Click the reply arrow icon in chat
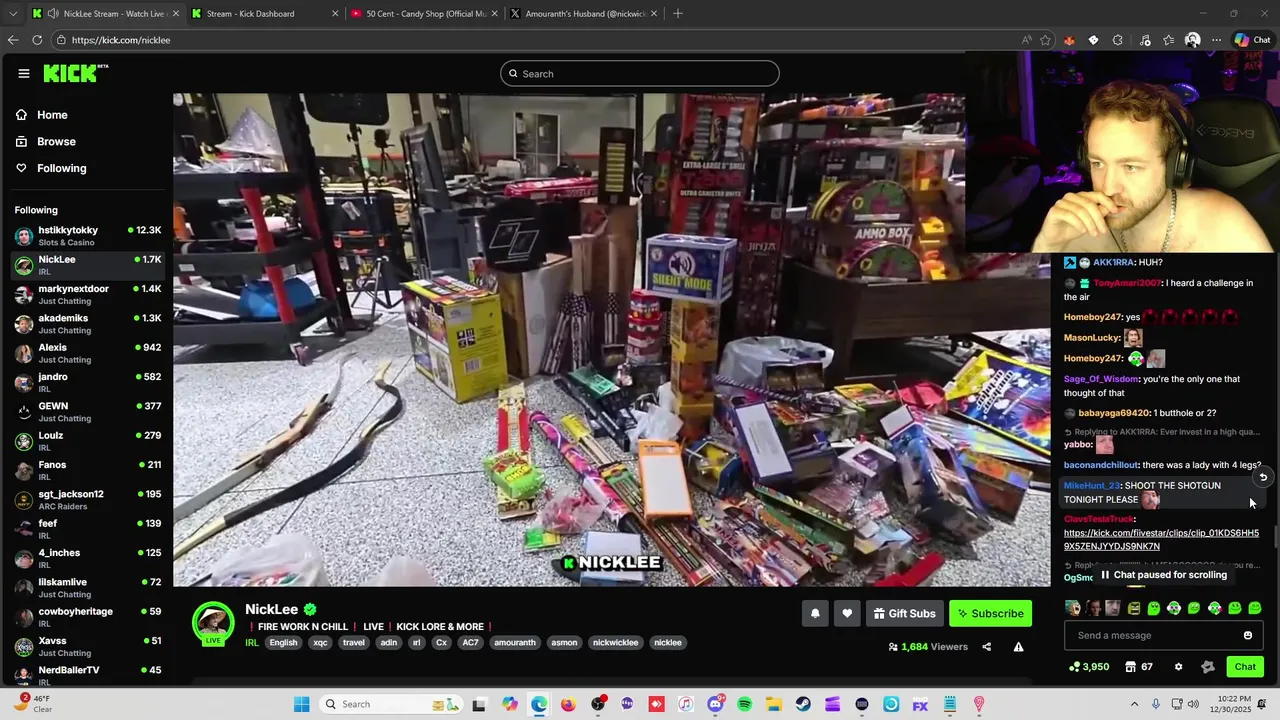Image resolution: width=1280 pixels, height=720 pixels. pyautogui.click(x=1263, y=477)
